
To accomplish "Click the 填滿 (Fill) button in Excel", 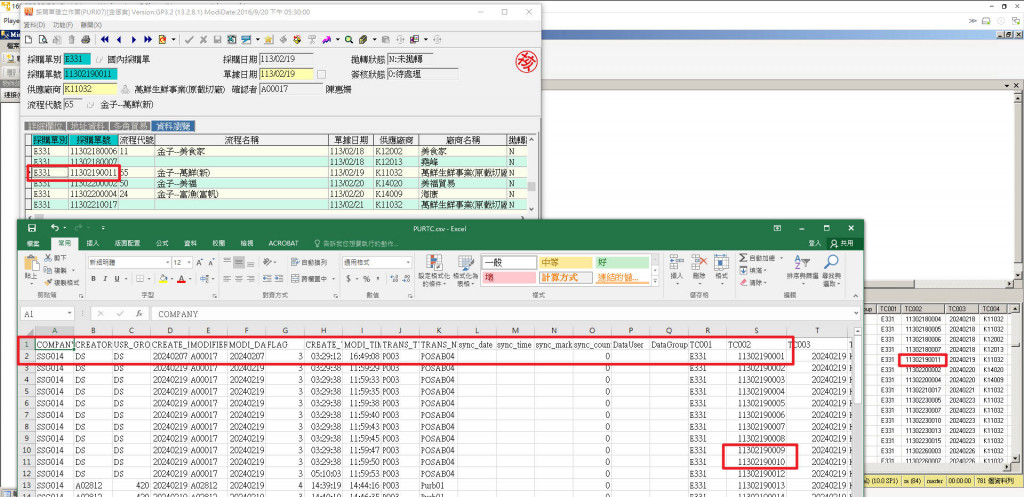I will click(x=752, y=270).
